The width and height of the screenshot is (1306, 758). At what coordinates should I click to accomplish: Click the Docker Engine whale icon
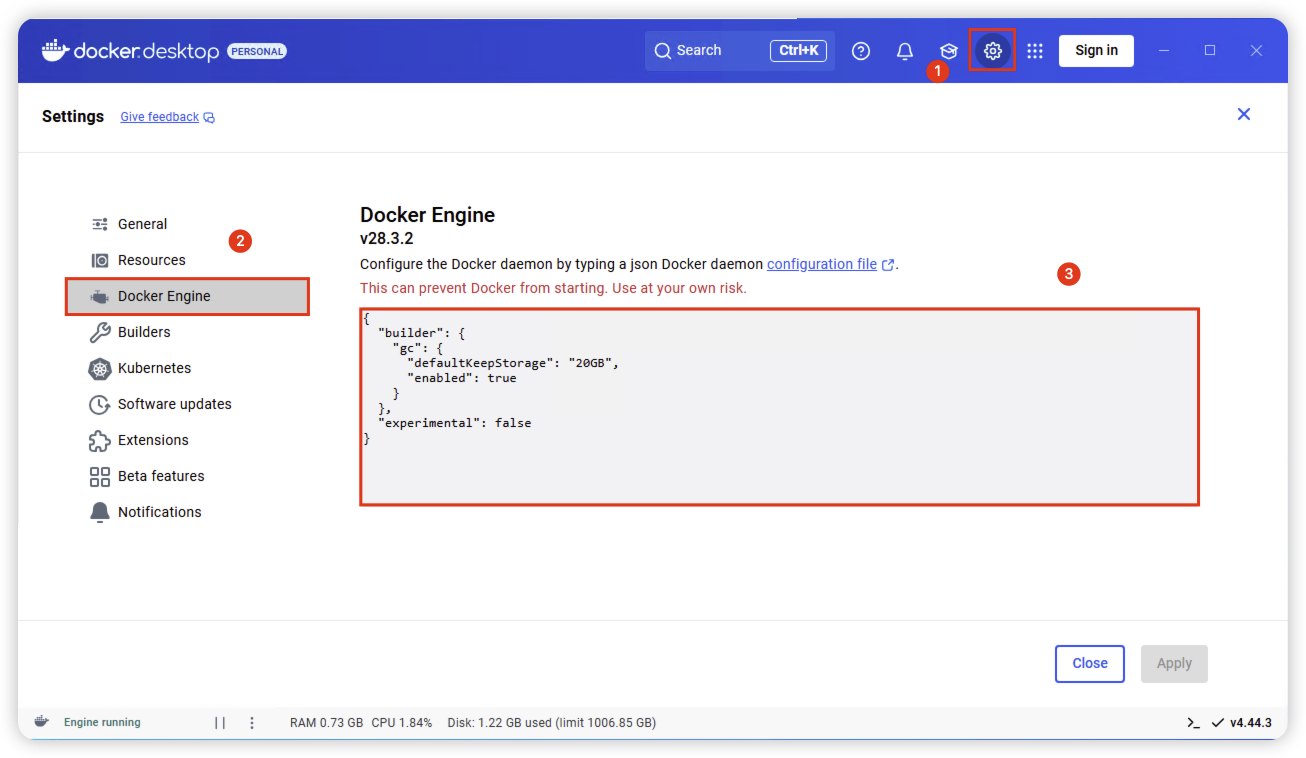point(100,296)
